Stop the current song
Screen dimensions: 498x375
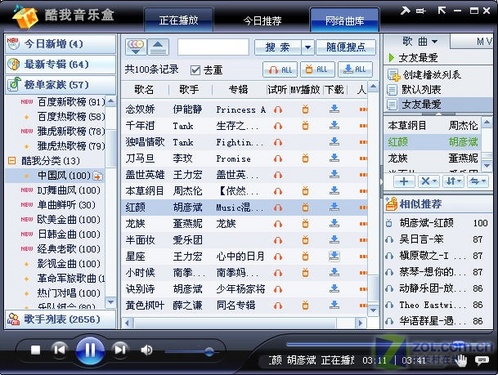point(35,350)
